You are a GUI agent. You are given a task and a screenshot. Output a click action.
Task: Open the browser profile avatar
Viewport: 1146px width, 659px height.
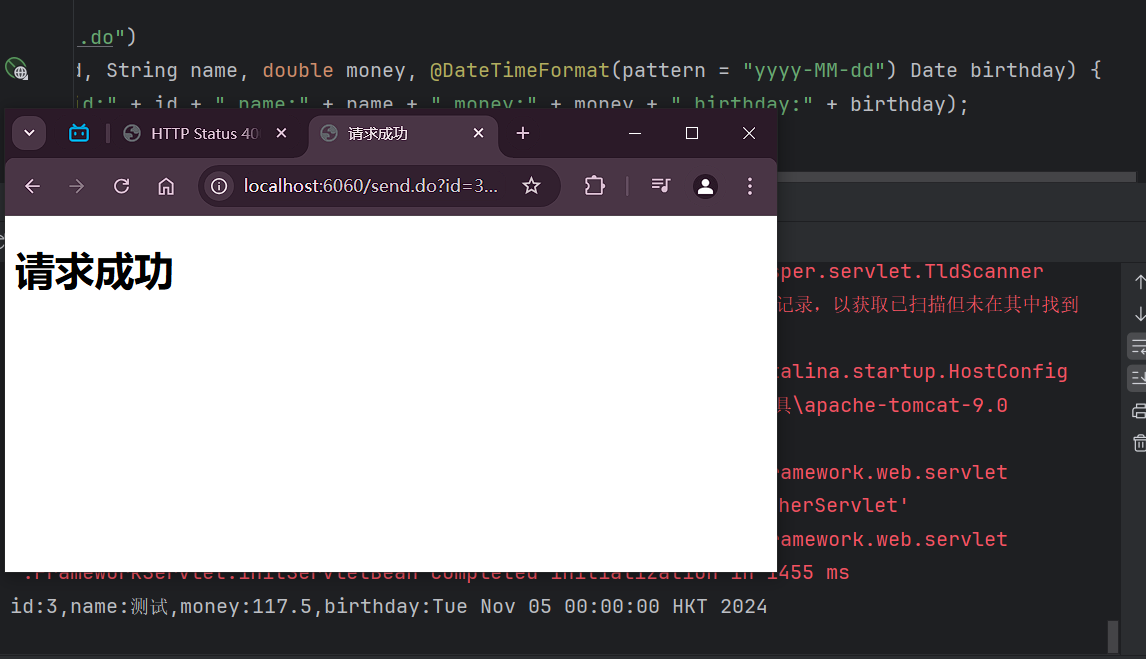click(x=705, y=186)
